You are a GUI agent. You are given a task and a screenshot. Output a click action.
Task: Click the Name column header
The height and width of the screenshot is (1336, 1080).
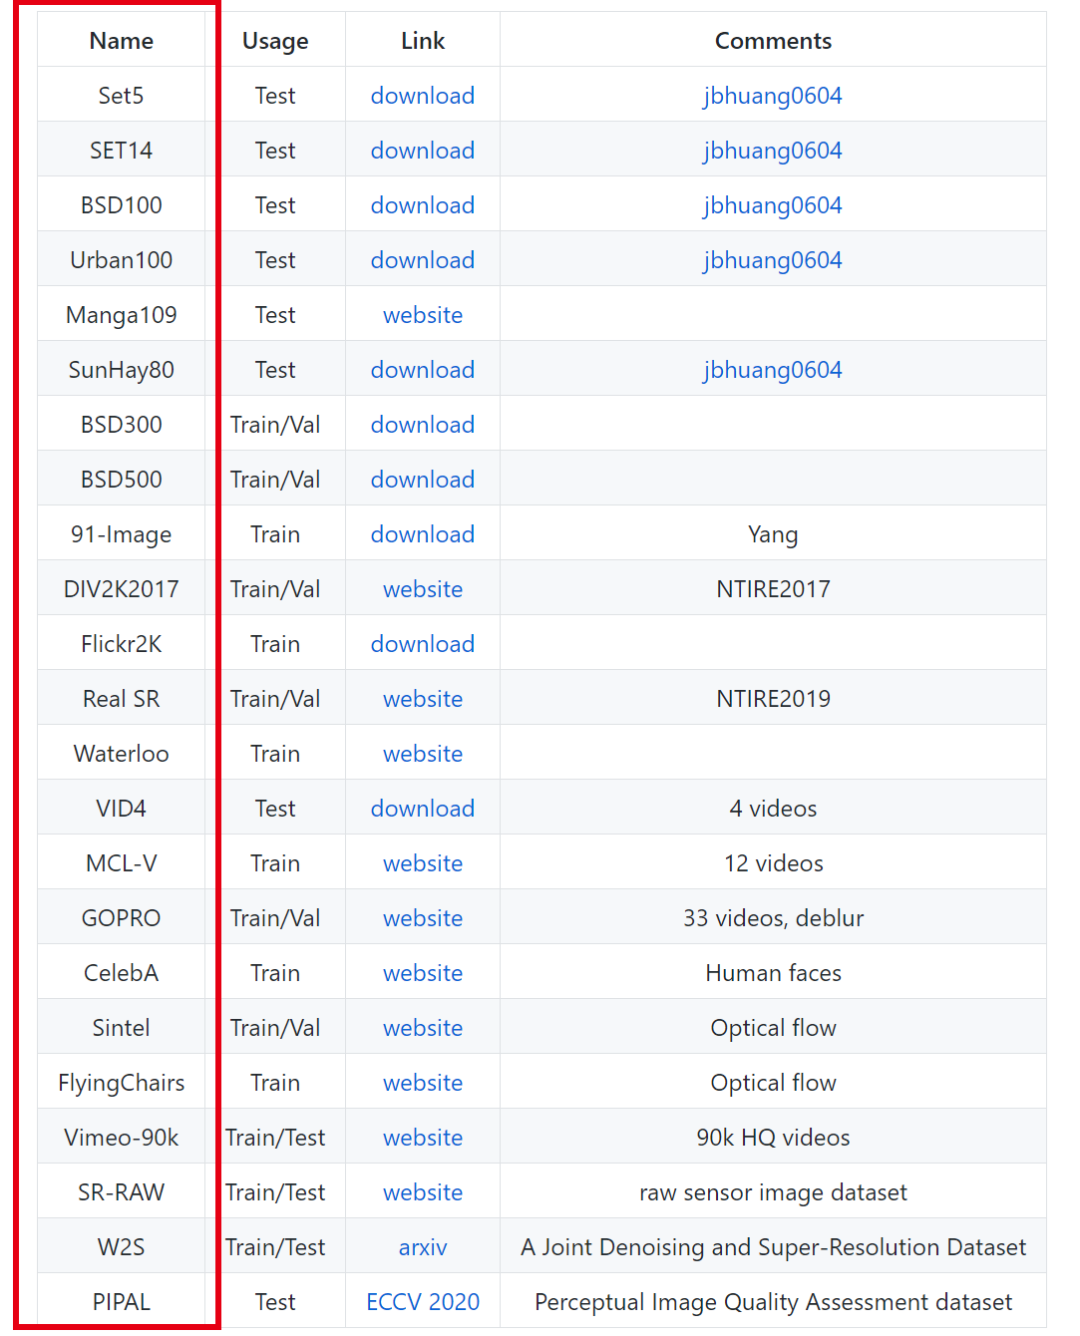[x=121, y=41]
